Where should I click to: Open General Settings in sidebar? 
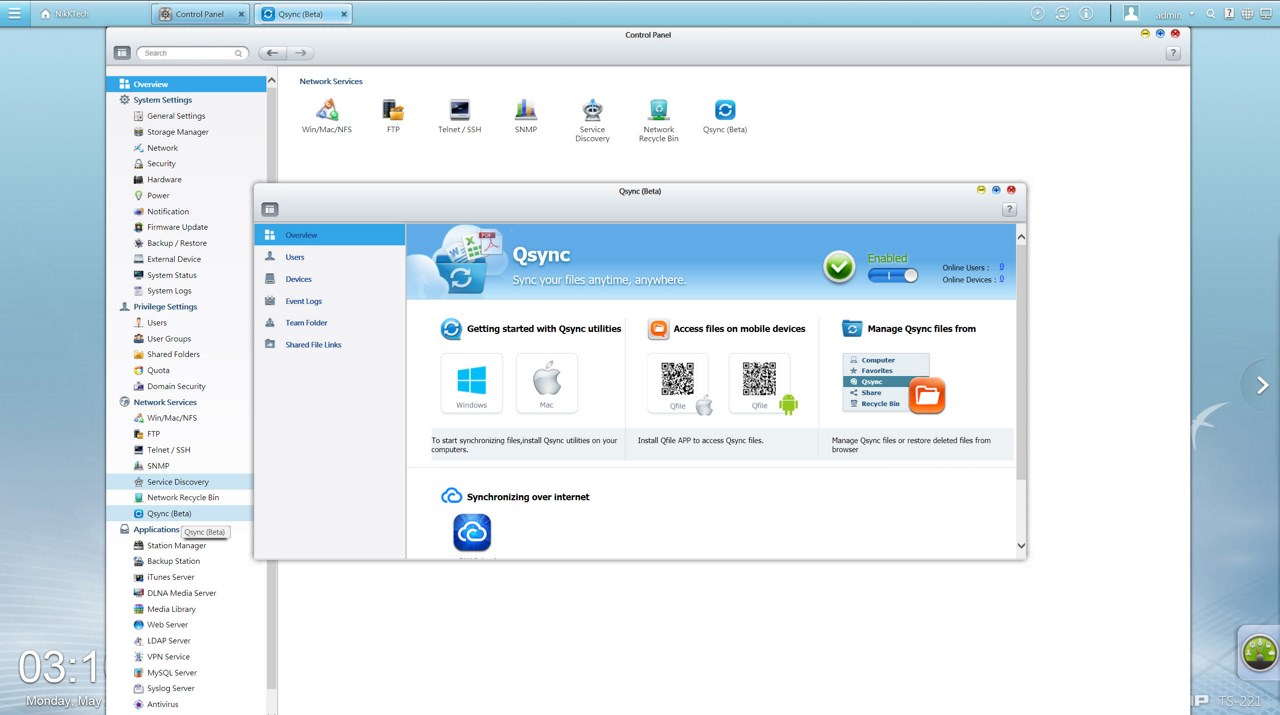pos(176,116)
